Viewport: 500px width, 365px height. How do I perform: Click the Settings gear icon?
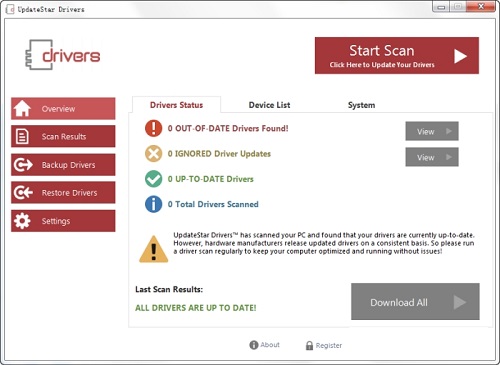tap(22, 221)
